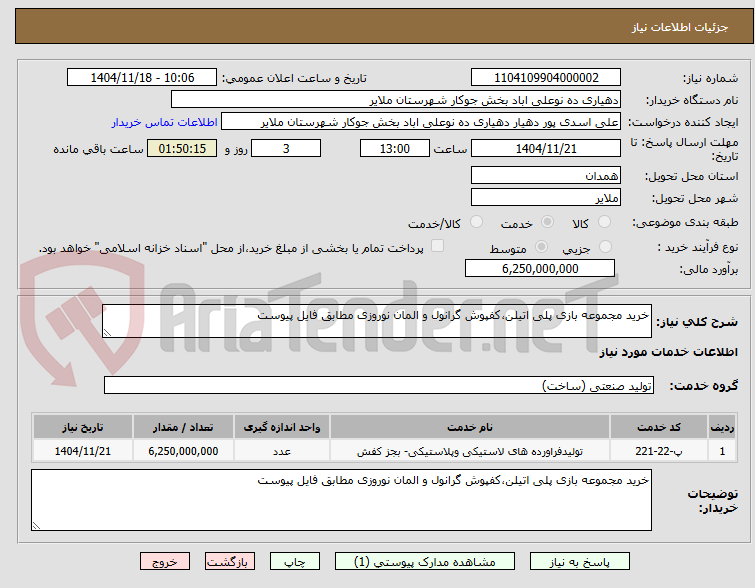Click the نام خدمت column header
This screenshot has height=588, width=755.
pyautogui.click(x=470, y=427)
